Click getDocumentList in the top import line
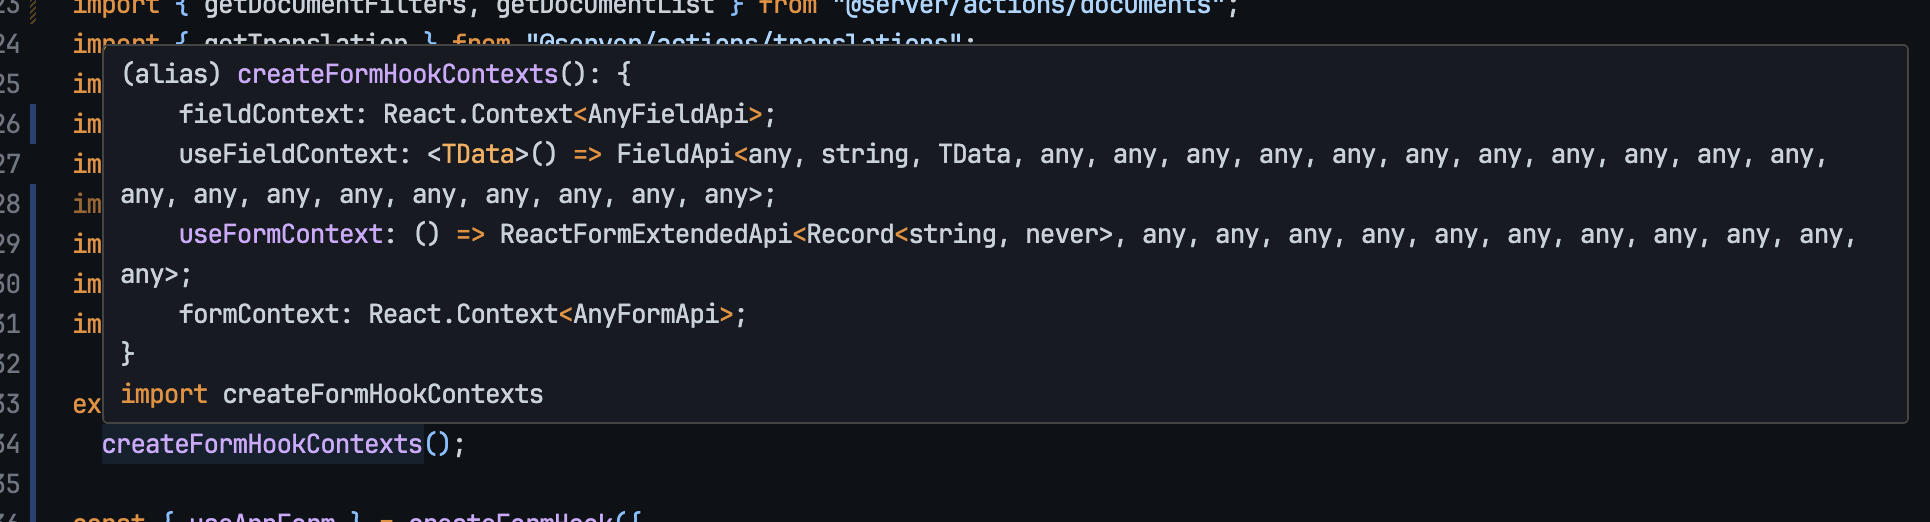 (605, 7)
